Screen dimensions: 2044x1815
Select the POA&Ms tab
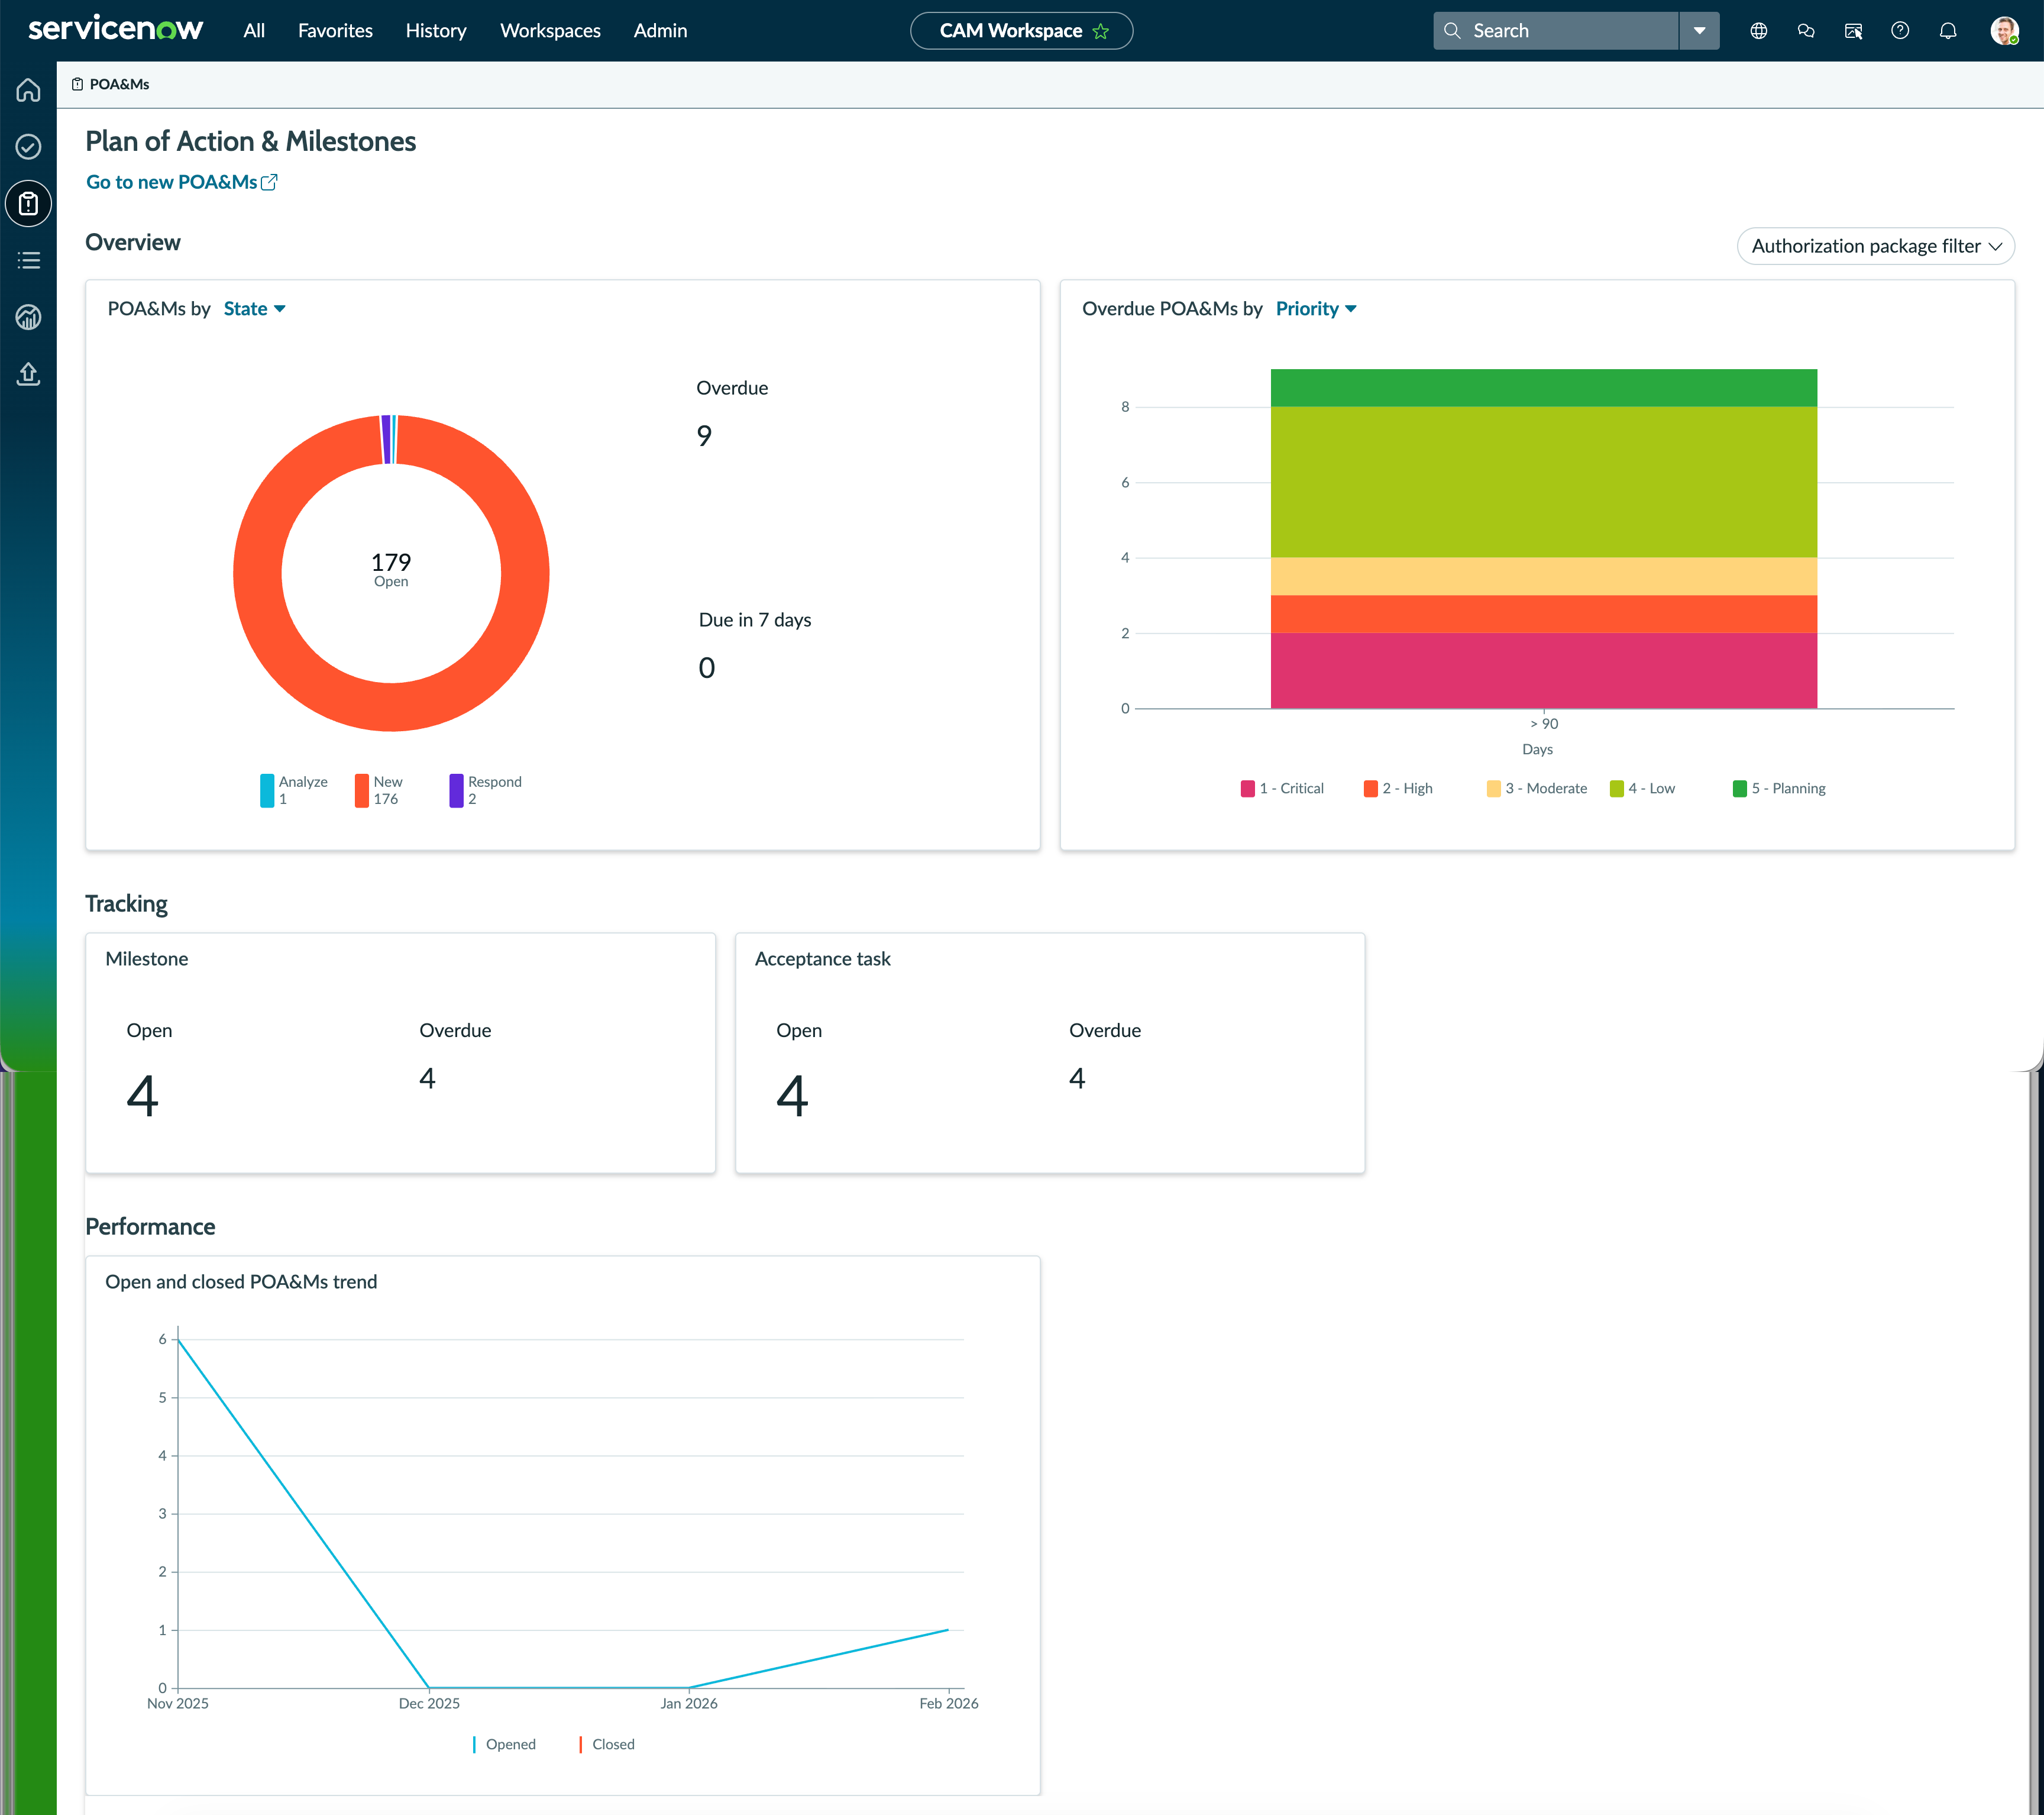tap(110, 84)
